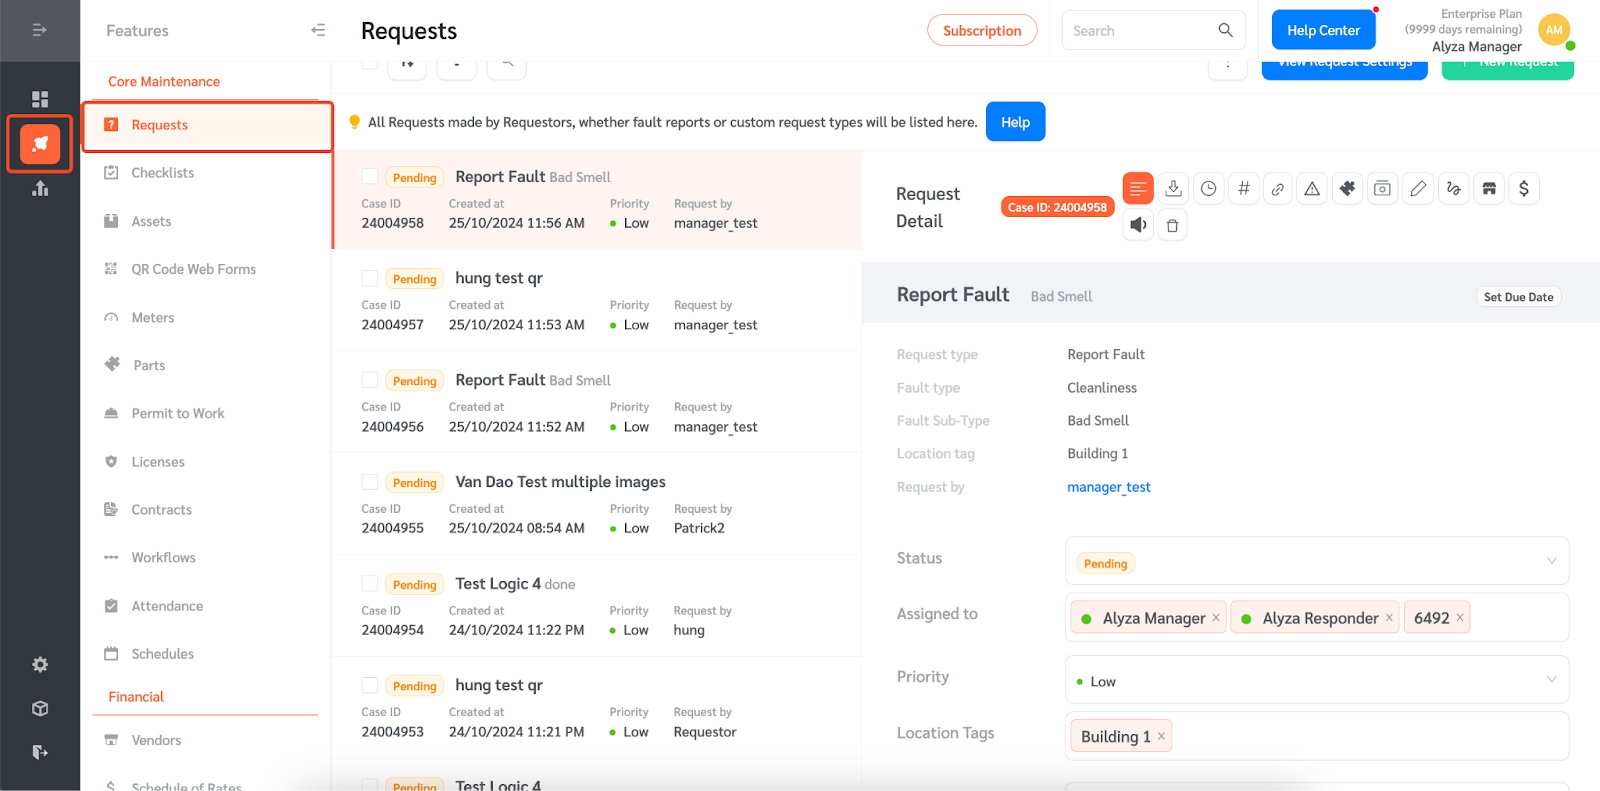Open manager_test requester link in detail
Image resolution: width=1600 pixels, height=791 pixels.
[1108, 487]
